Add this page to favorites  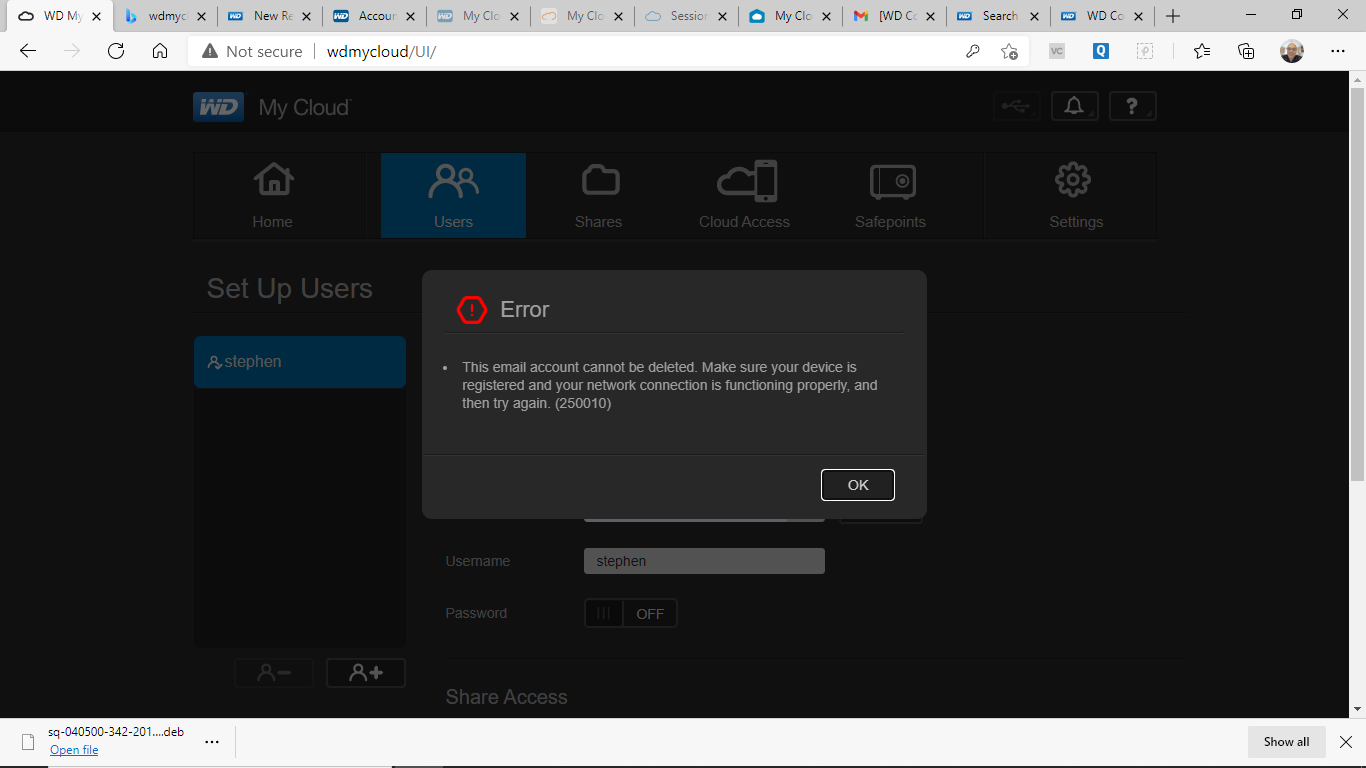[x=1010, y=51]
